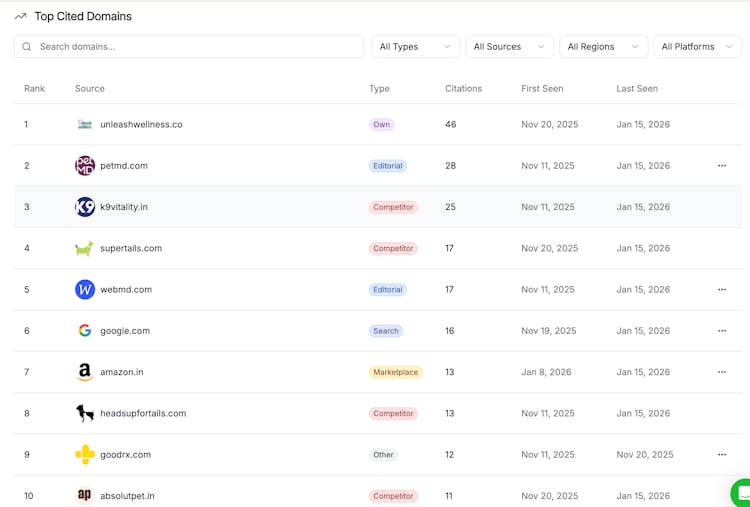Click the goodrx.com yellow plus icon
This screenshot has width=750, height=507.
pyautogui.click(x=85, y=455)
